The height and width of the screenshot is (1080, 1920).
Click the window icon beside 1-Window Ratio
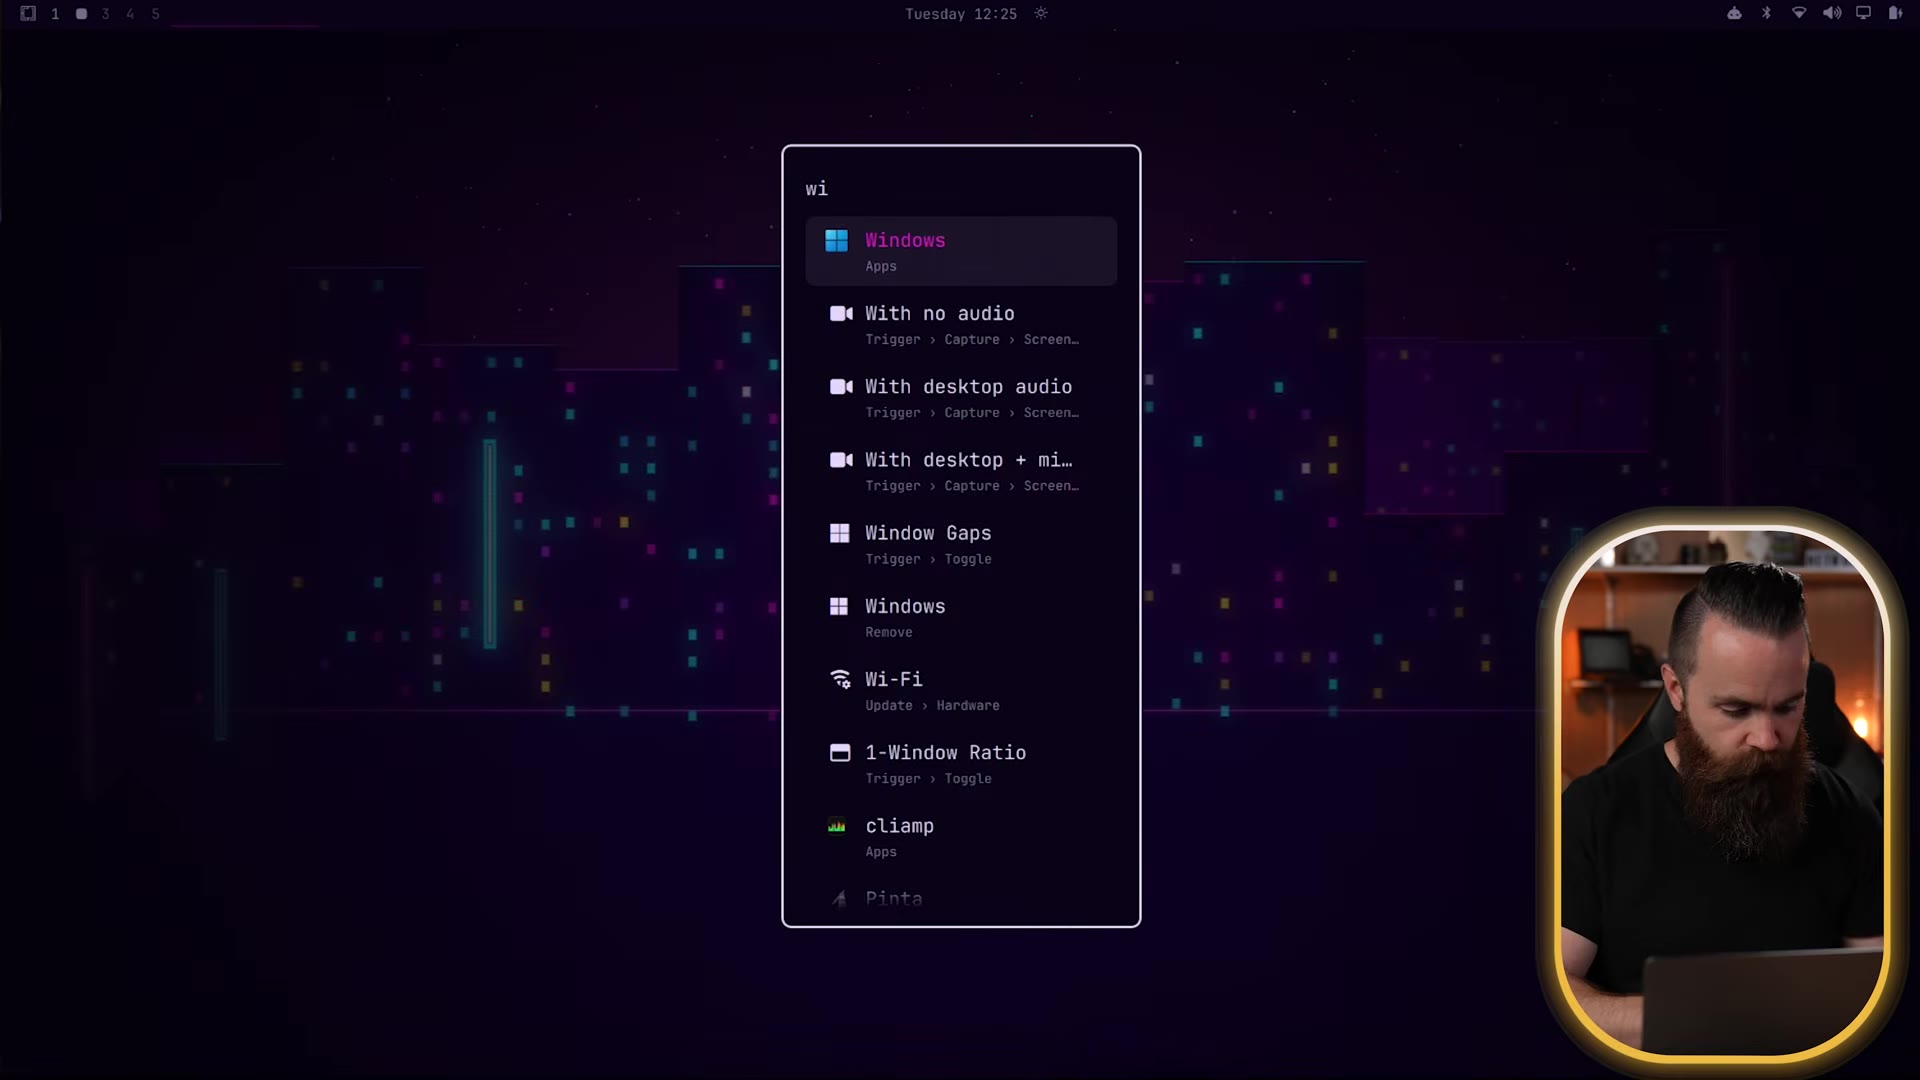(x=840, y=753)
